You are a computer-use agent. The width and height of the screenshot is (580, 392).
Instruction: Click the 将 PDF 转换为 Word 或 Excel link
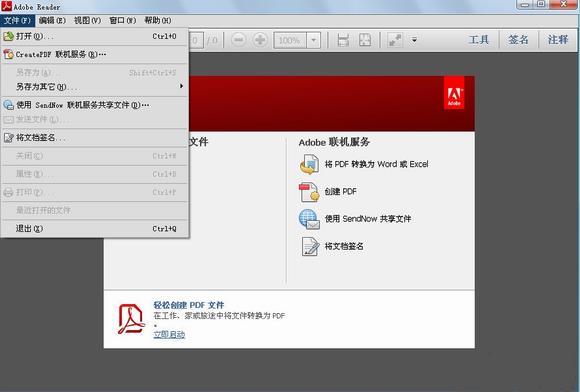376,164
